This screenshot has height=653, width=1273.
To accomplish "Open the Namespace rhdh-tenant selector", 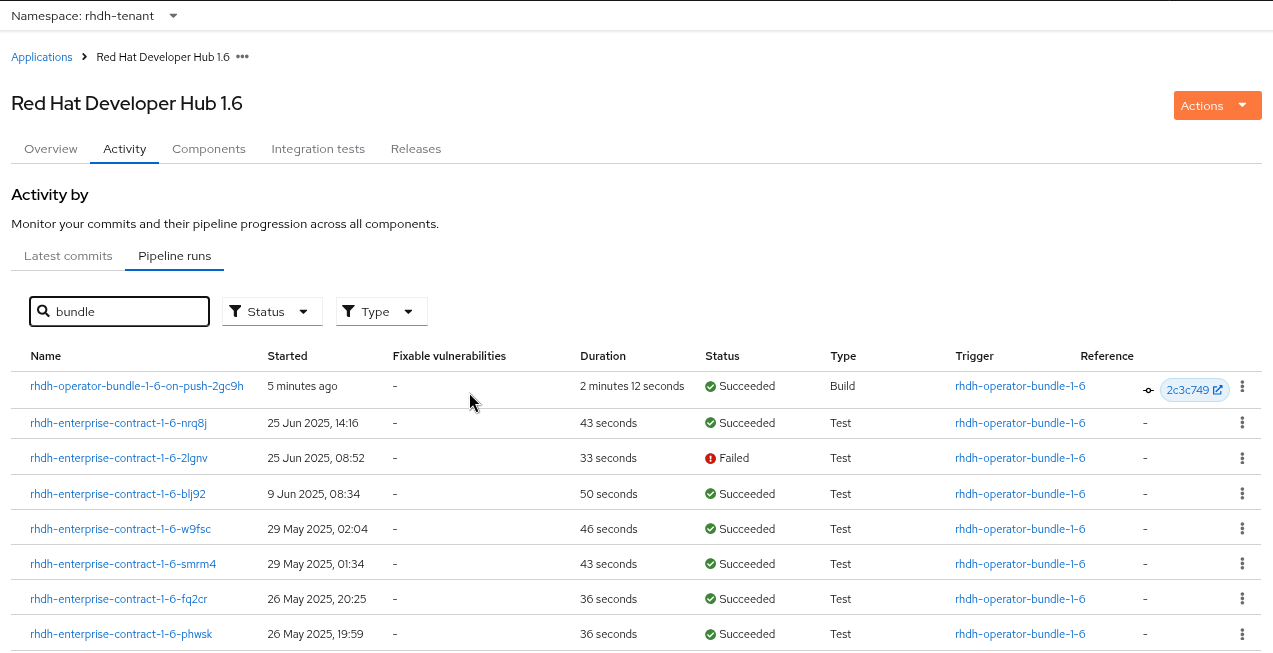I will [x=95, y=16].
